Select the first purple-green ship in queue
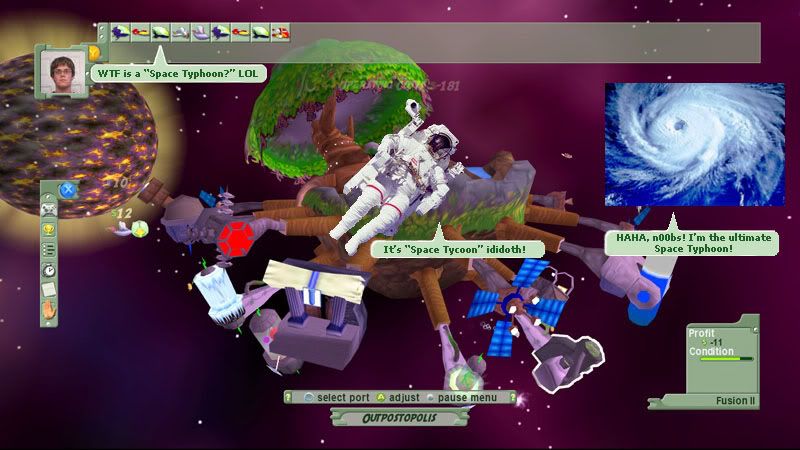 click(x=120, y=33)
